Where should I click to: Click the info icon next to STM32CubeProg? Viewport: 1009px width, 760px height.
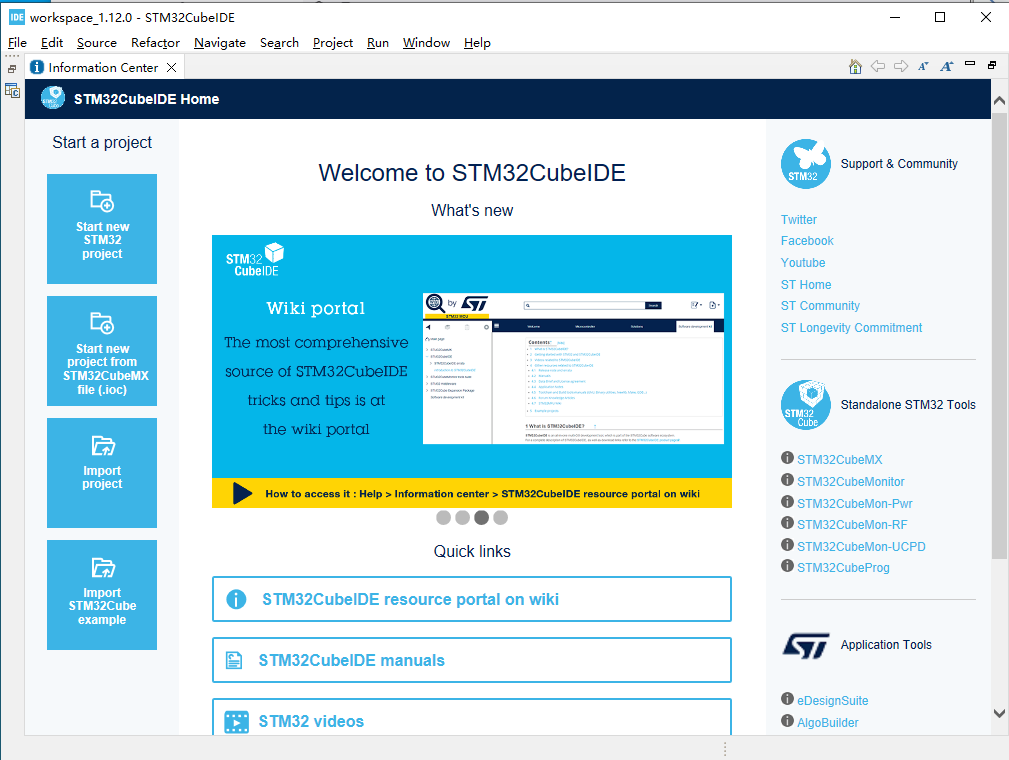click(787, 567)
